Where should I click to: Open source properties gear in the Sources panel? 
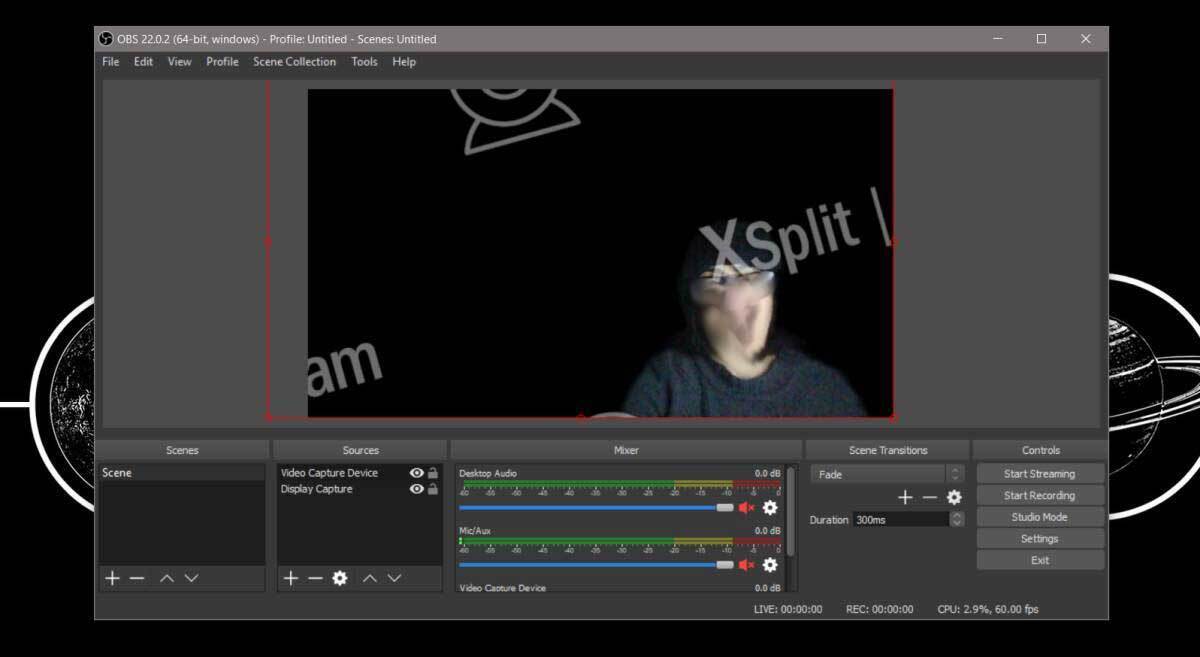(340, 578)
